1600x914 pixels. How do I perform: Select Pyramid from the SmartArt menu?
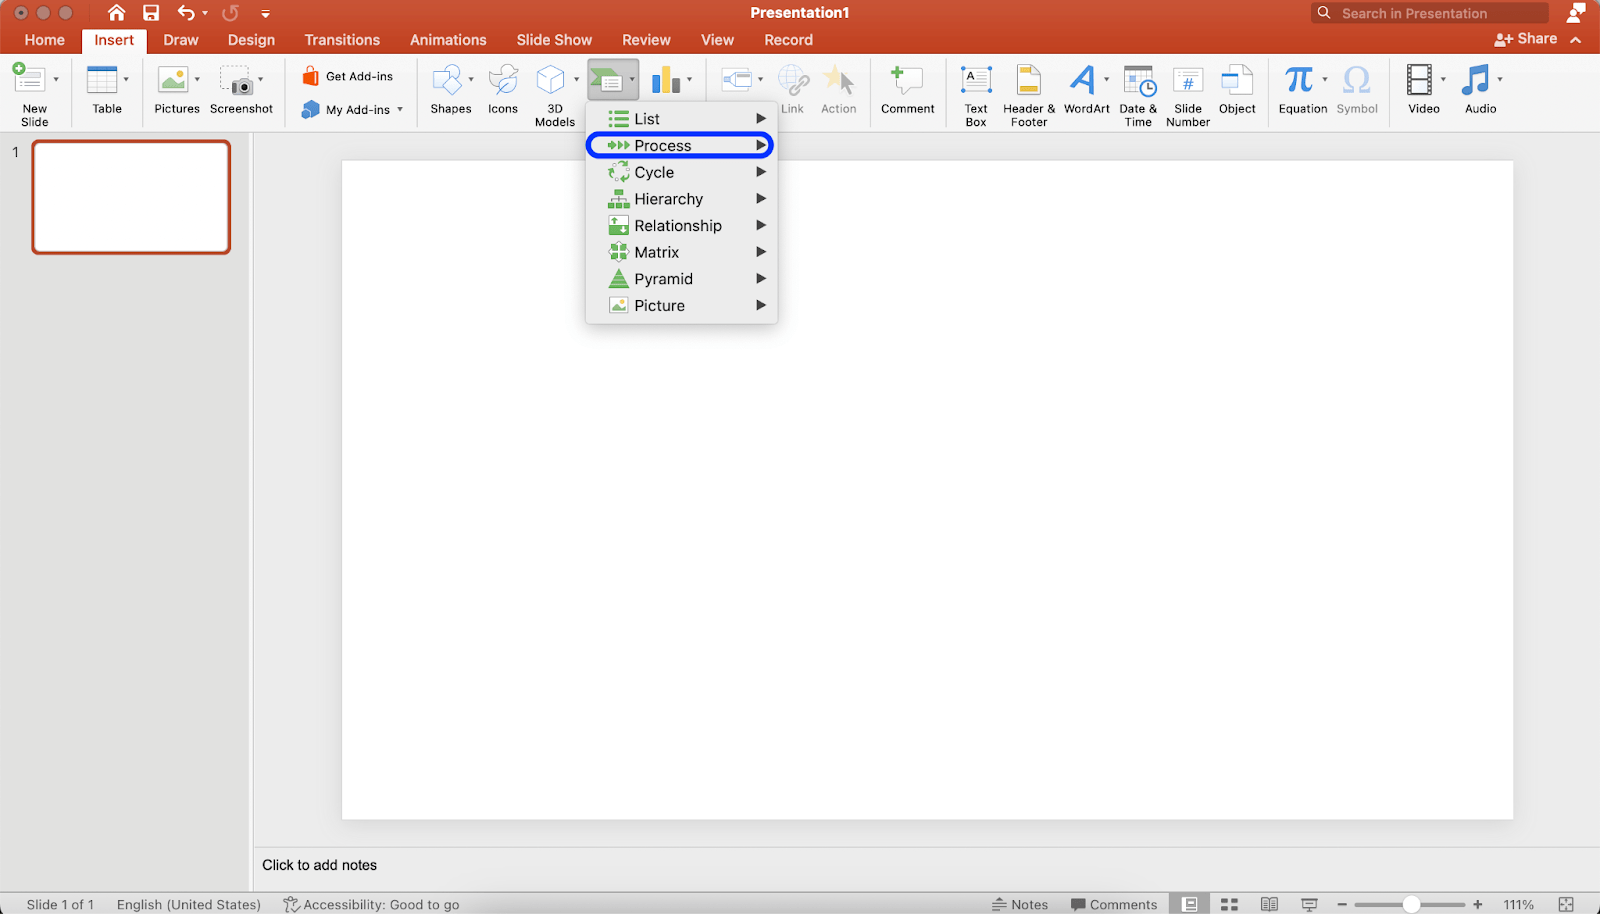(x=662, y=278)
